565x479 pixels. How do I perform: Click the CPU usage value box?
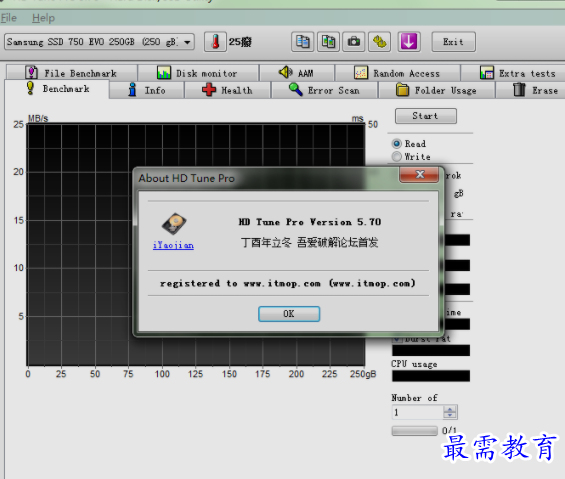coord(431,376)
